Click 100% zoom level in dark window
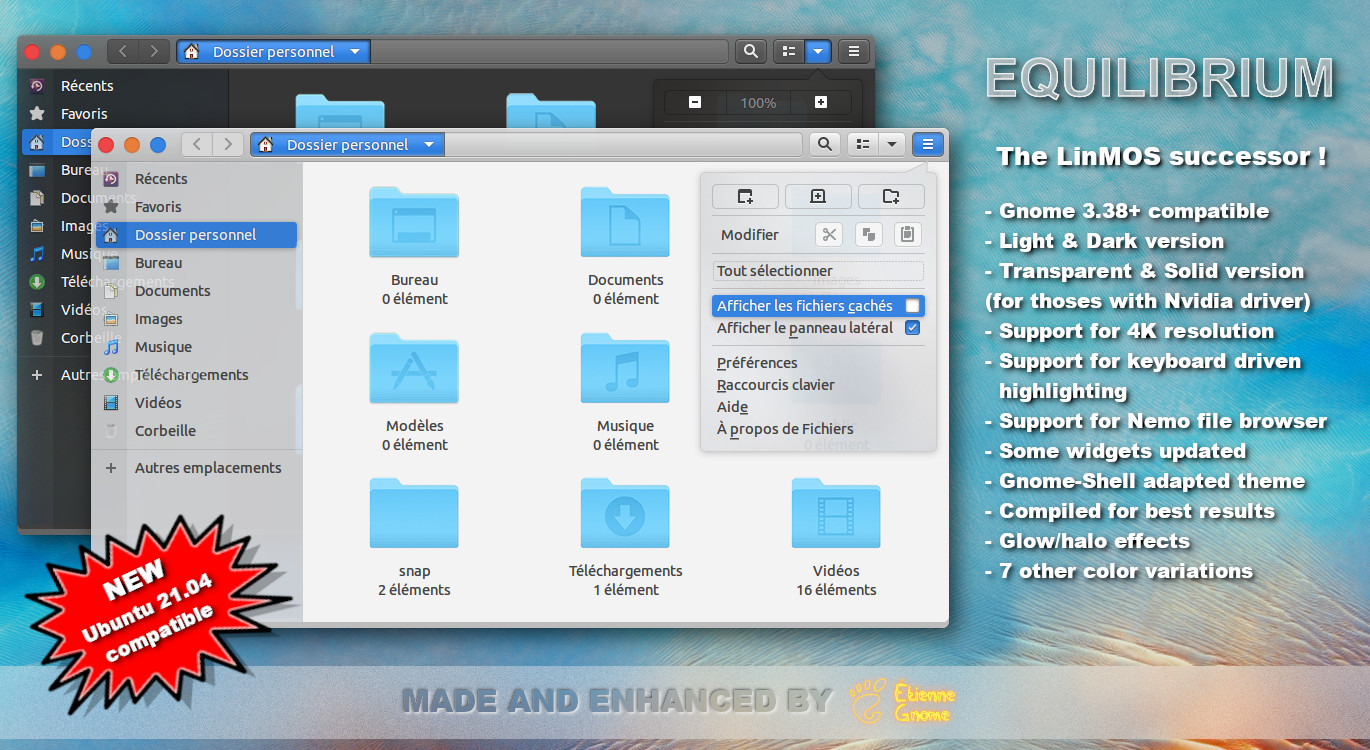This screenshot has height=750, width=1370. click(x=758, y=102)
